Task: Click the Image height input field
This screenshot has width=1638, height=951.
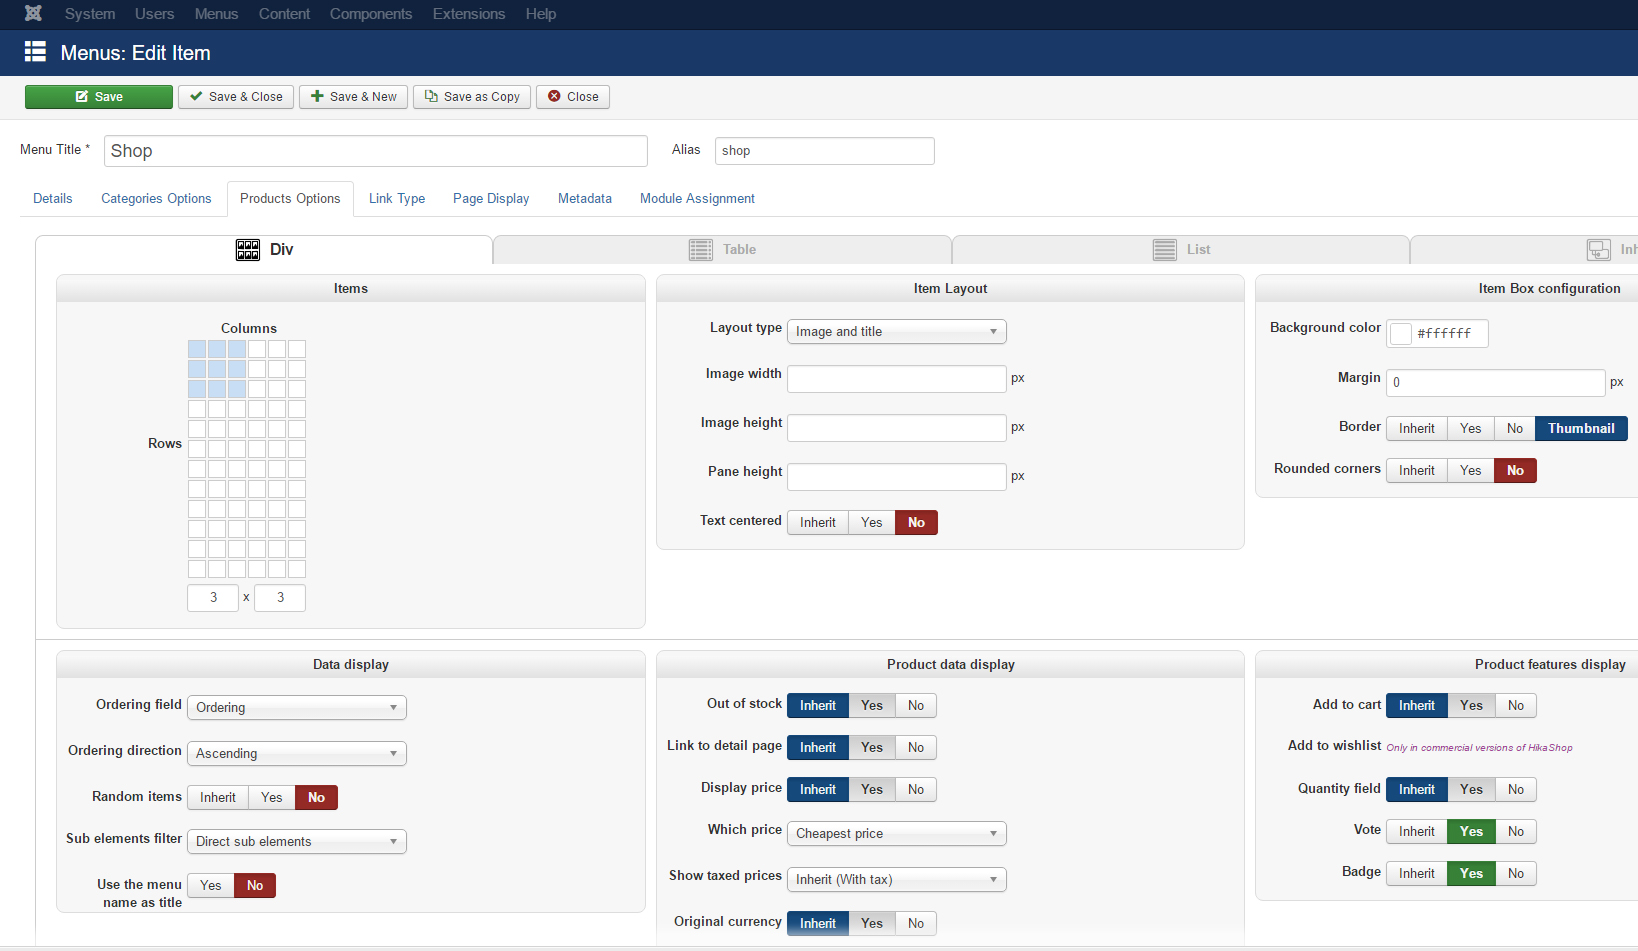Action: pos(897,428)
